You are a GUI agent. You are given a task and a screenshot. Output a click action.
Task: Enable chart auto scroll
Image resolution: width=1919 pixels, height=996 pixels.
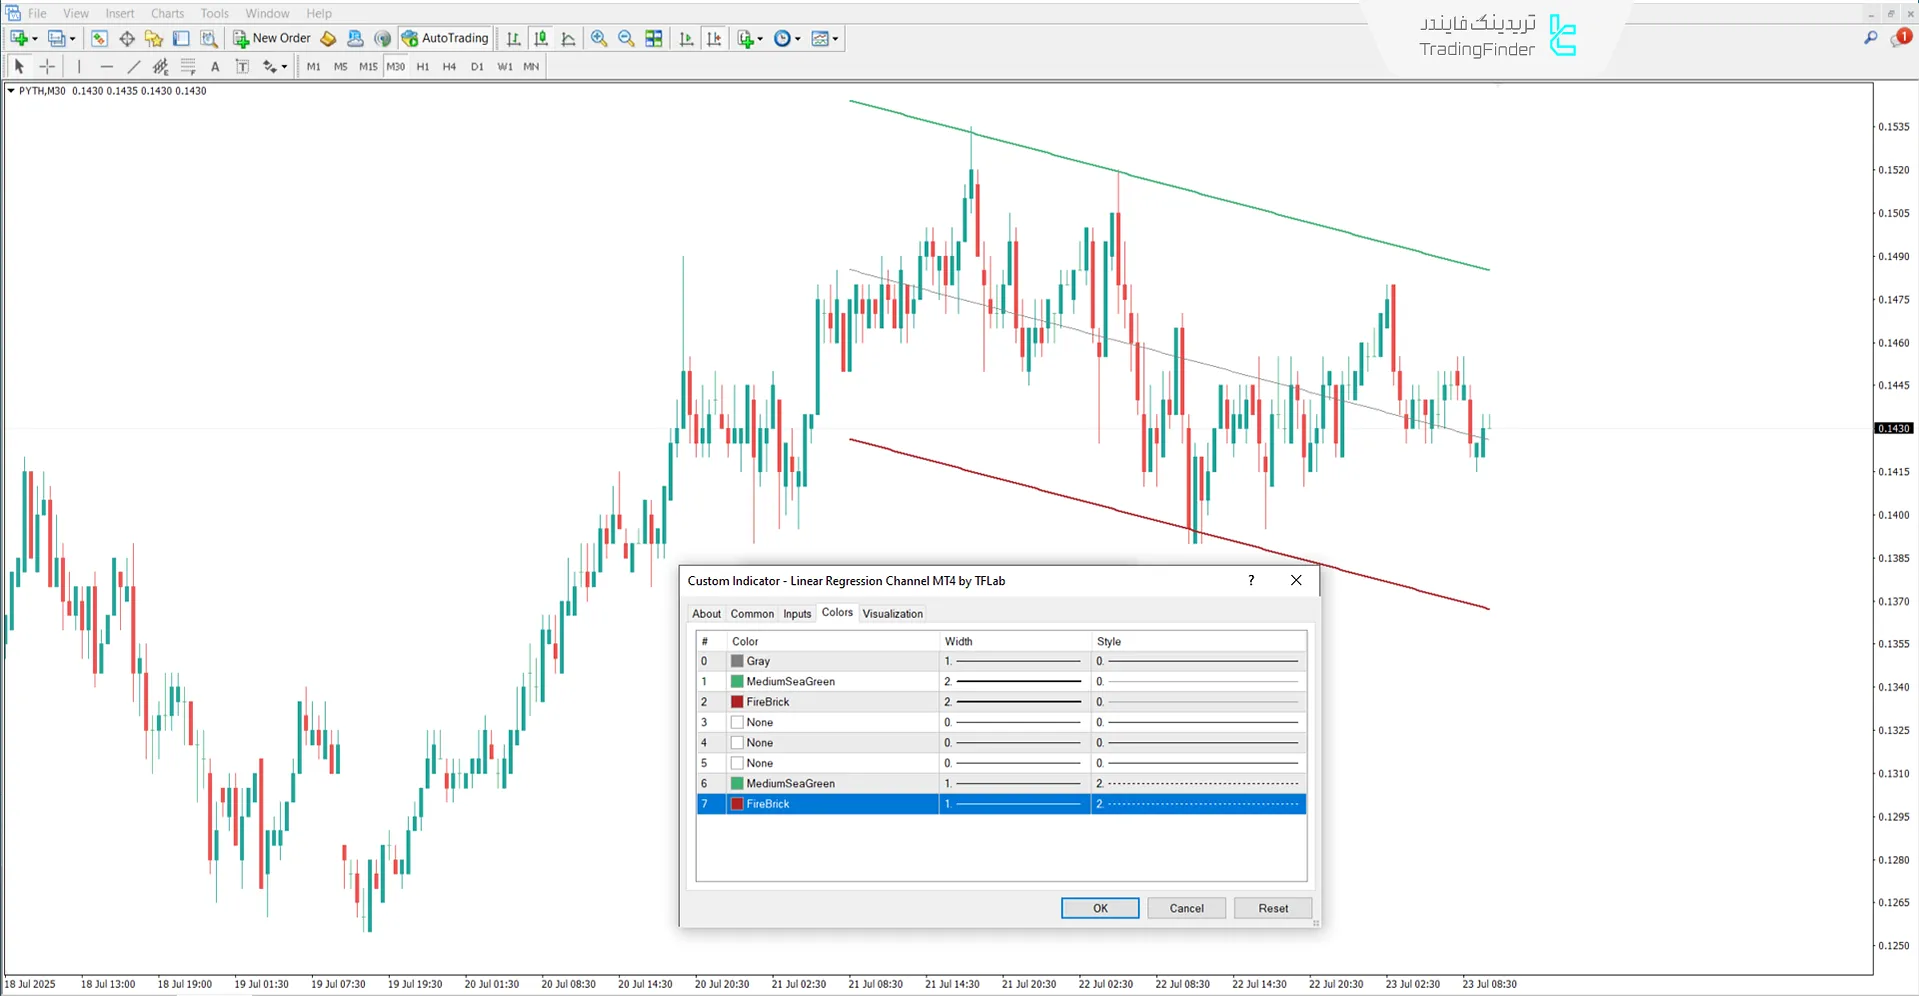(x=686, y=38)
